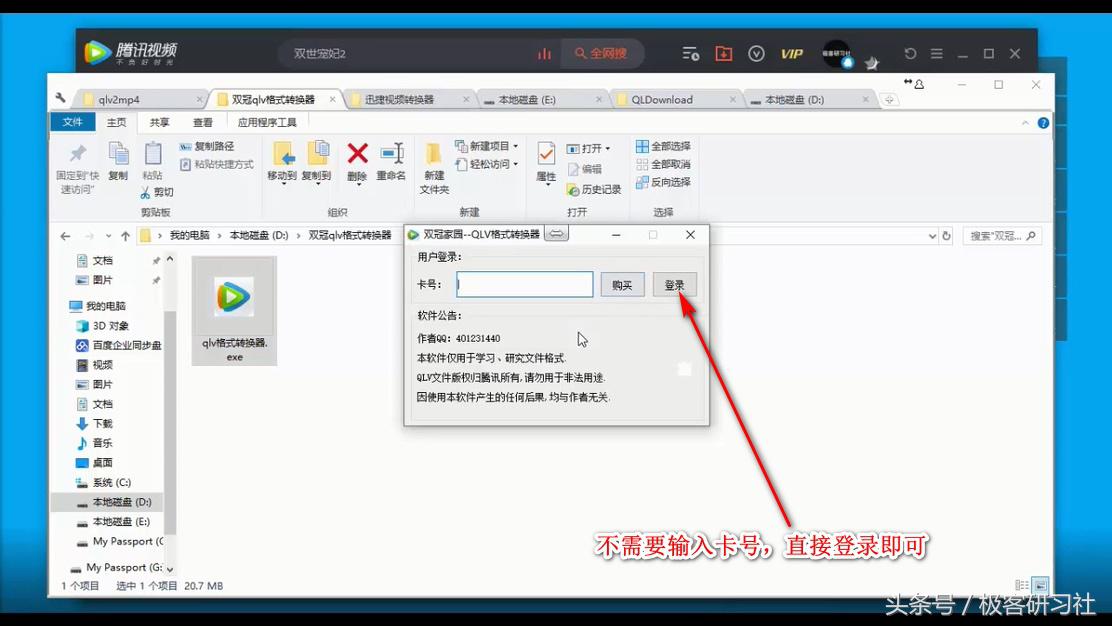Focus the 卡号 card number field

pyautogui.click(x=525, y=284)
